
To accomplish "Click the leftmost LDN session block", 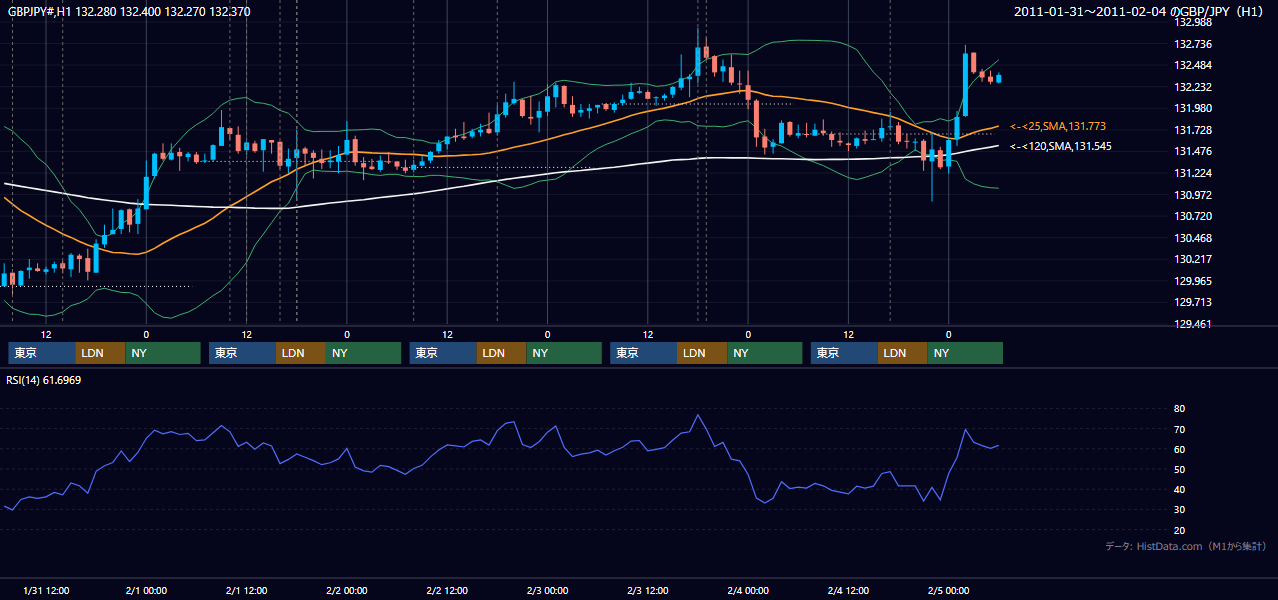I will click(101, 353).
